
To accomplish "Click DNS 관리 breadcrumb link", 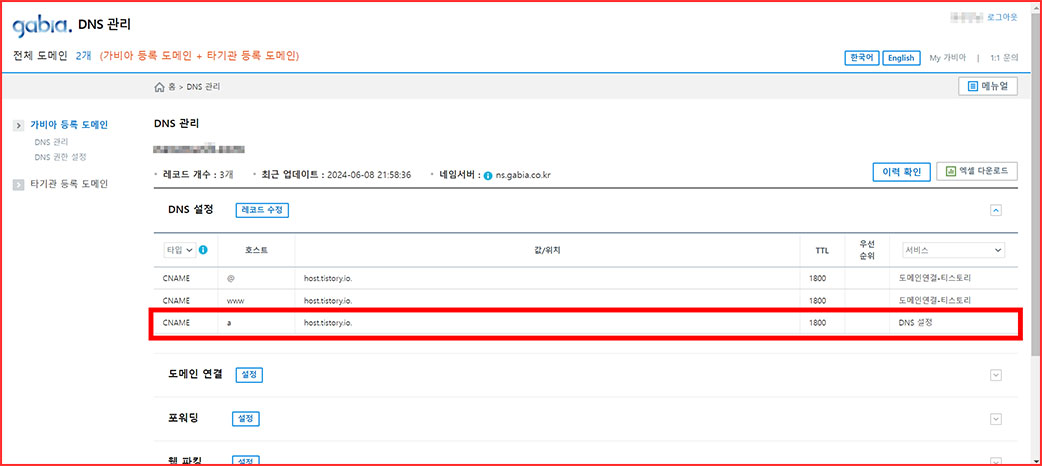I will click(203, 87).
